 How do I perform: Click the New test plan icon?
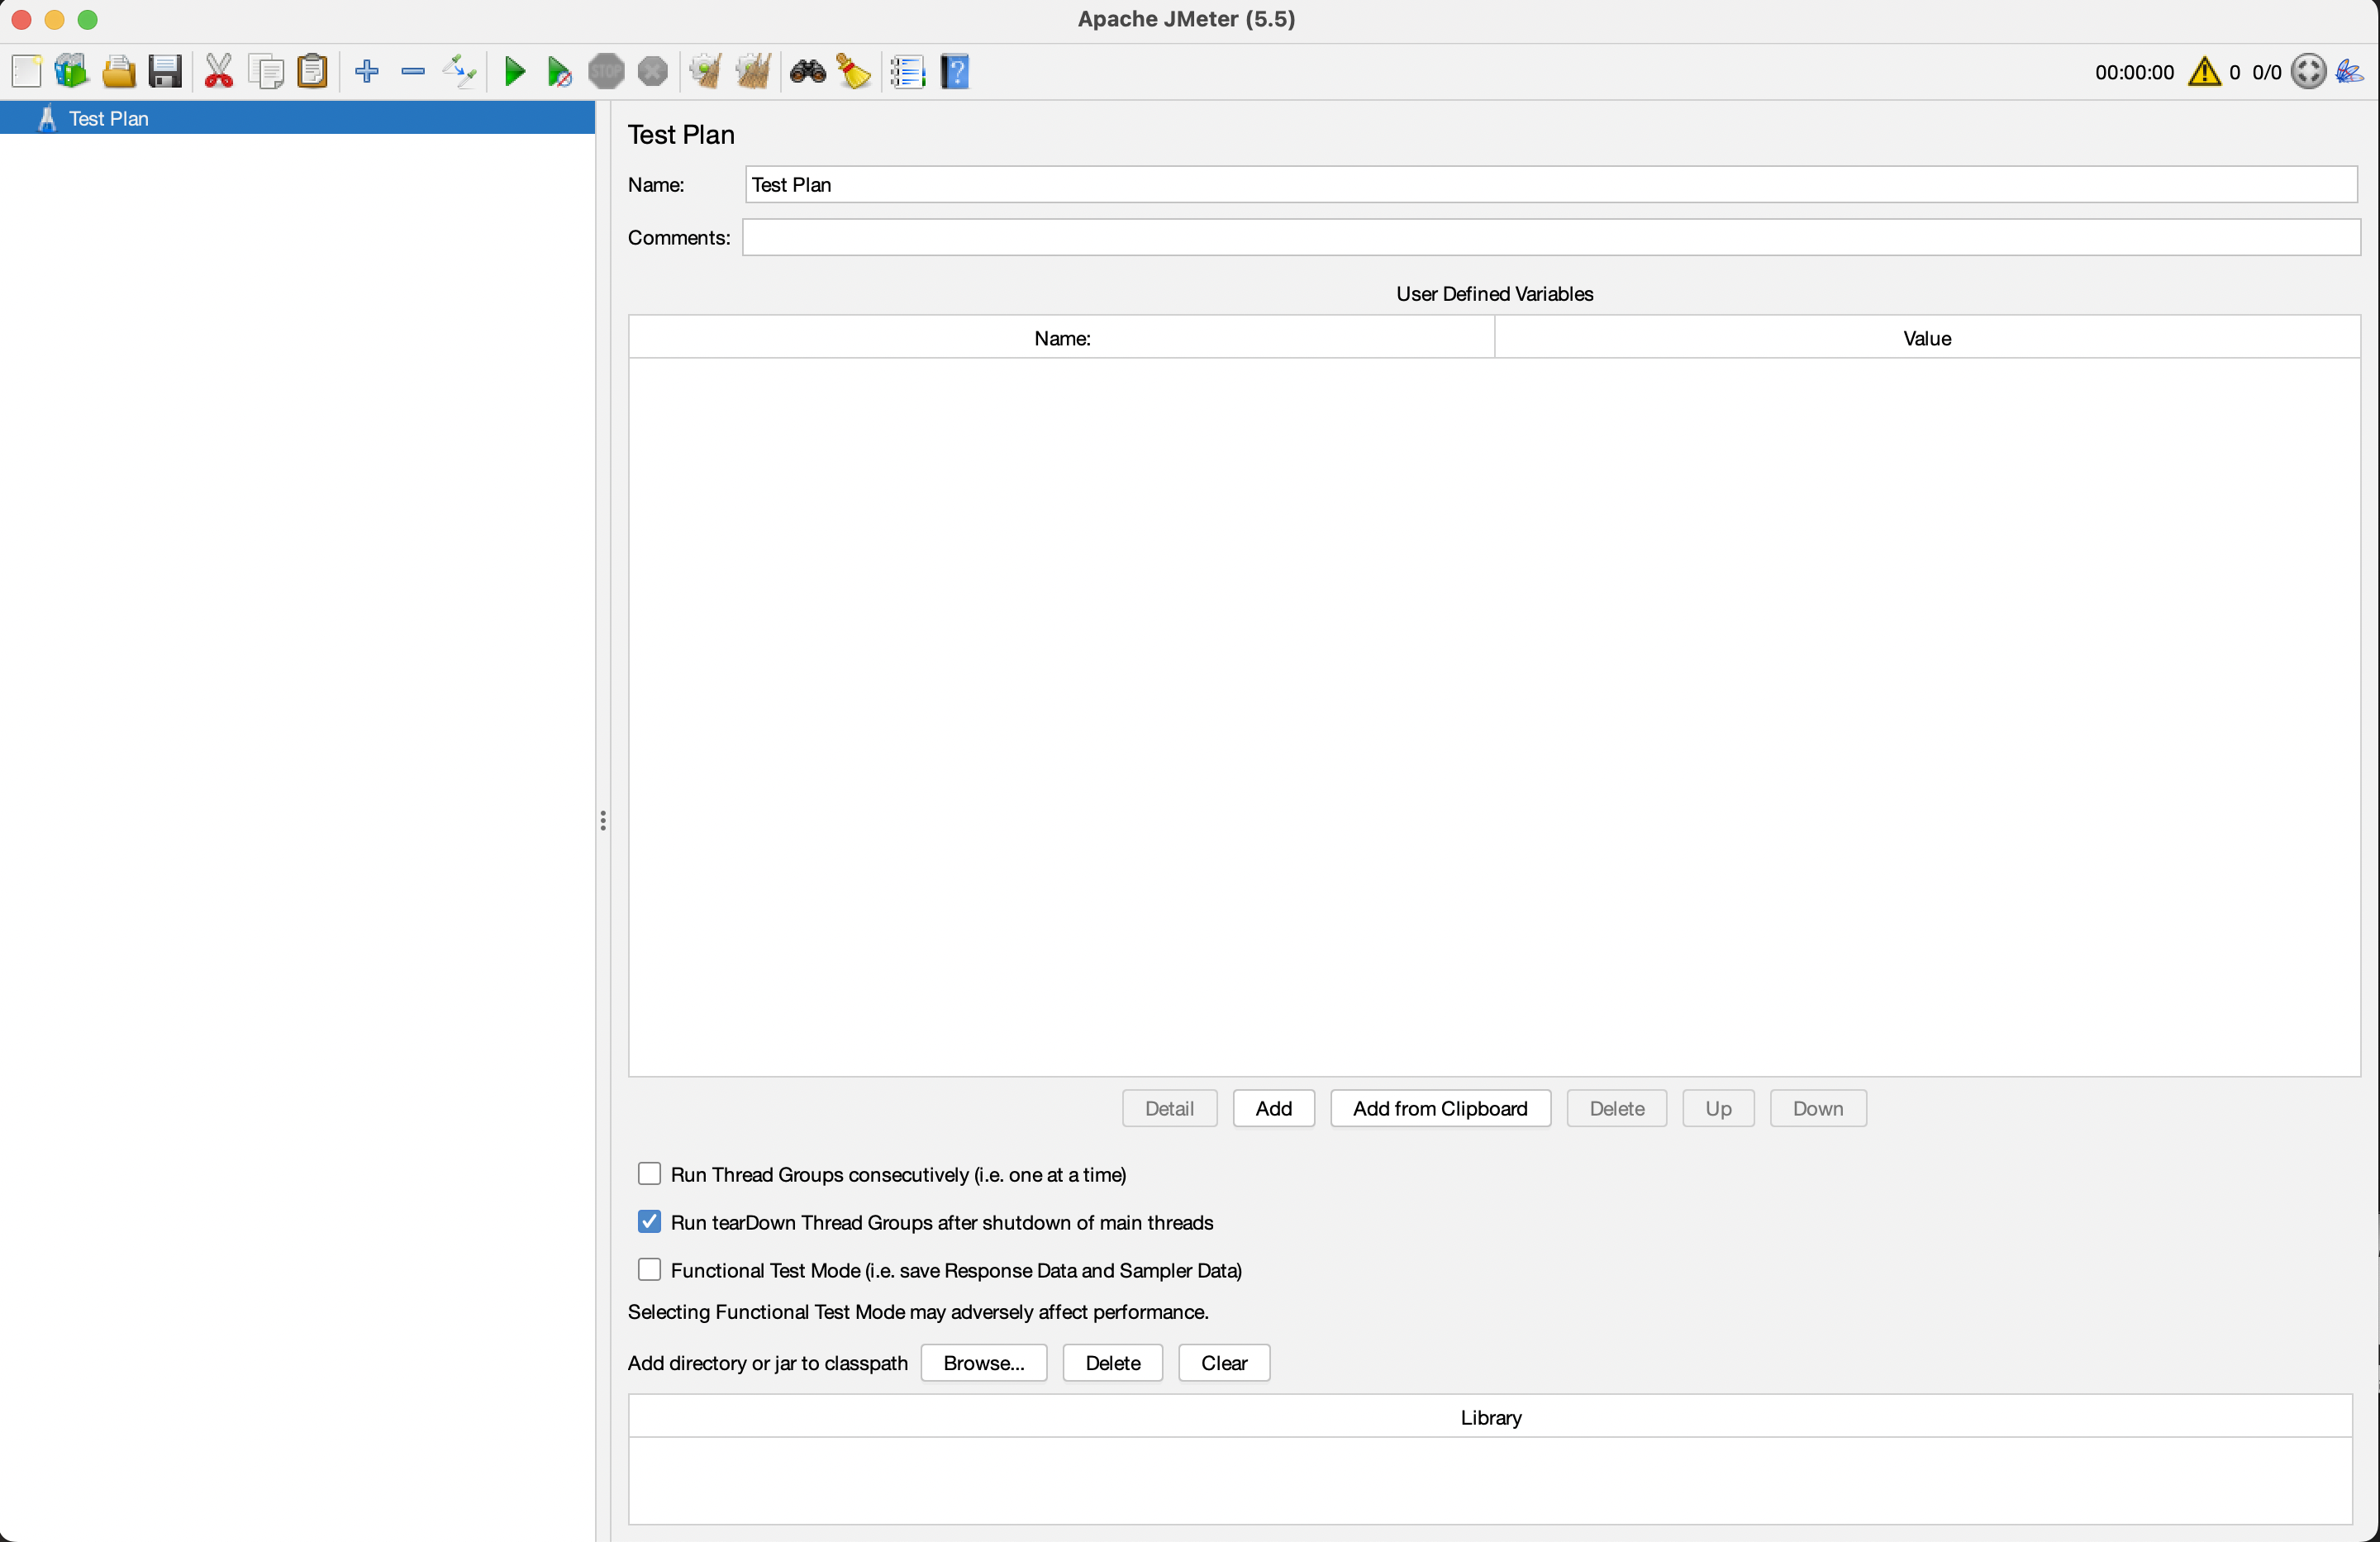pyautogui.click(x=26, y=72)
